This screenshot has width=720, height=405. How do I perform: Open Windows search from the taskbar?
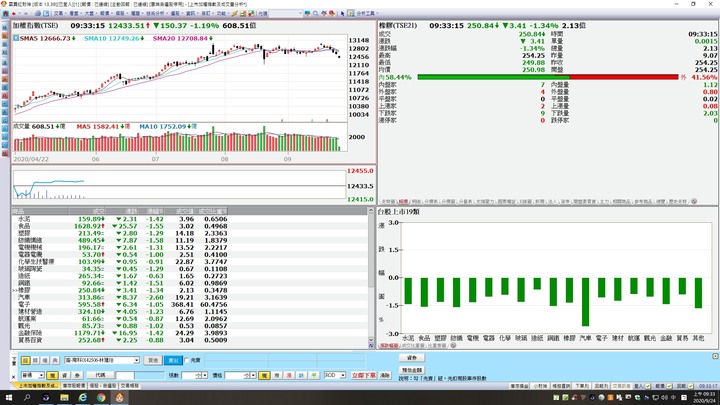(27, 398)
